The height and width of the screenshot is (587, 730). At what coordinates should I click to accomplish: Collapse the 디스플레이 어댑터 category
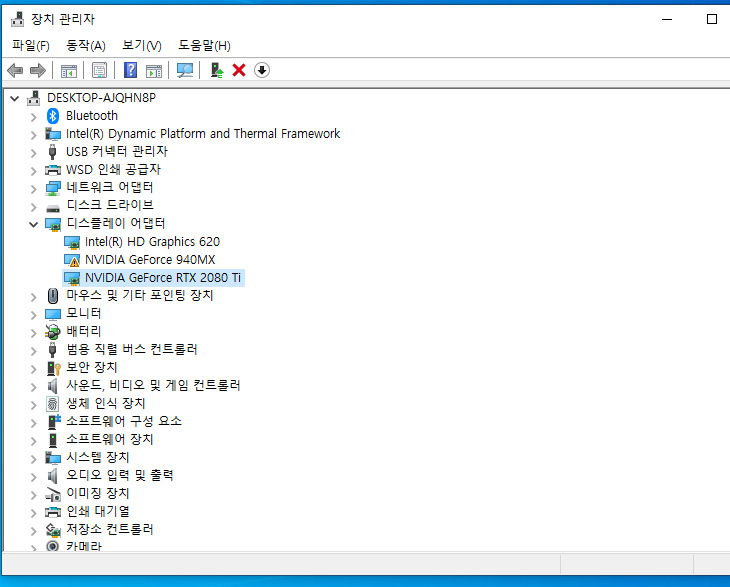[x=33, y=224]
